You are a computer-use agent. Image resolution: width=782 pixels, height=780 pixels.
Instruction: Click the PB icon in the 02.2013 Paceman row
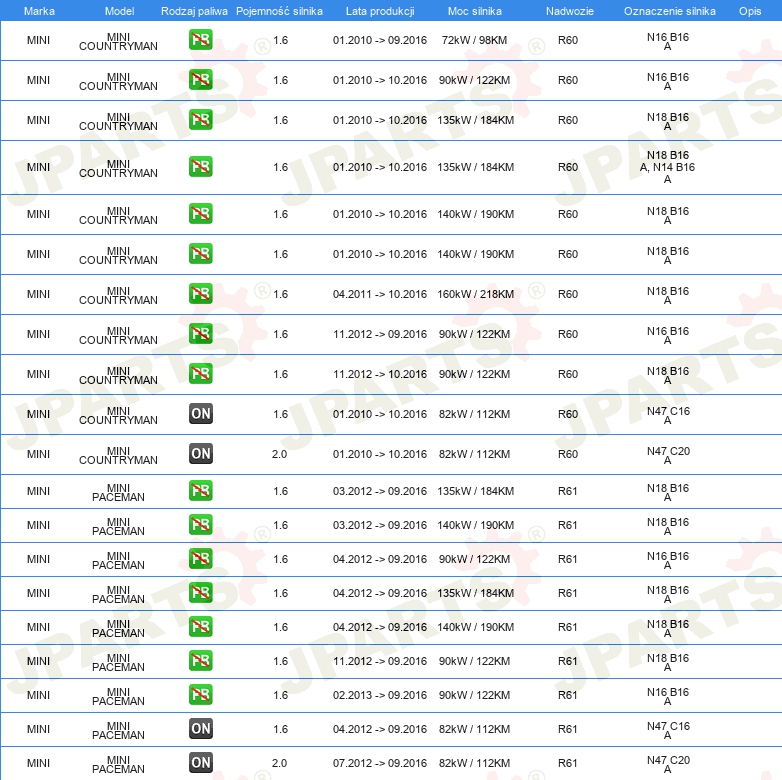click(x=200, y=695)
